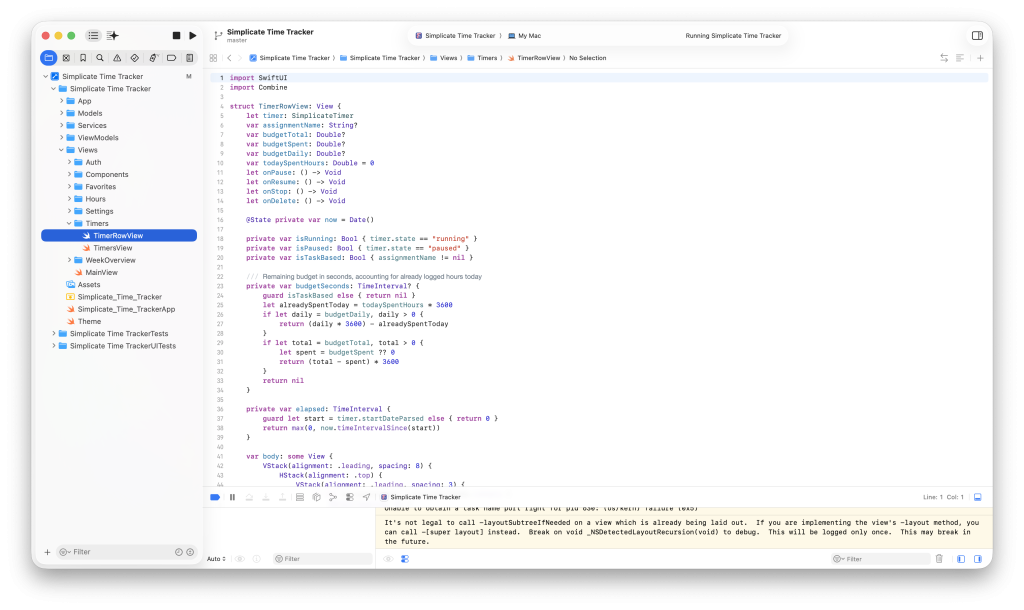Clear the console with trash icon
Screen dimensions: 1024x610
point(939,558)
